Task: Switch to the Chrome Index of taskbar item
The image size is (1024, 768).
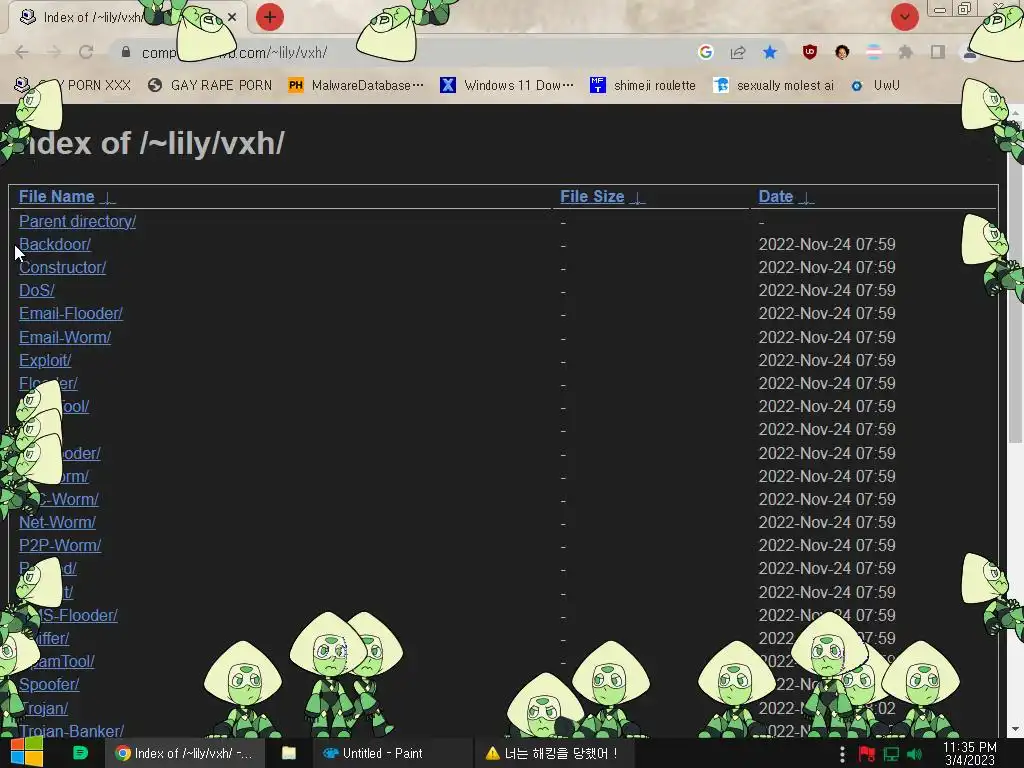Action: click(185, 753)
